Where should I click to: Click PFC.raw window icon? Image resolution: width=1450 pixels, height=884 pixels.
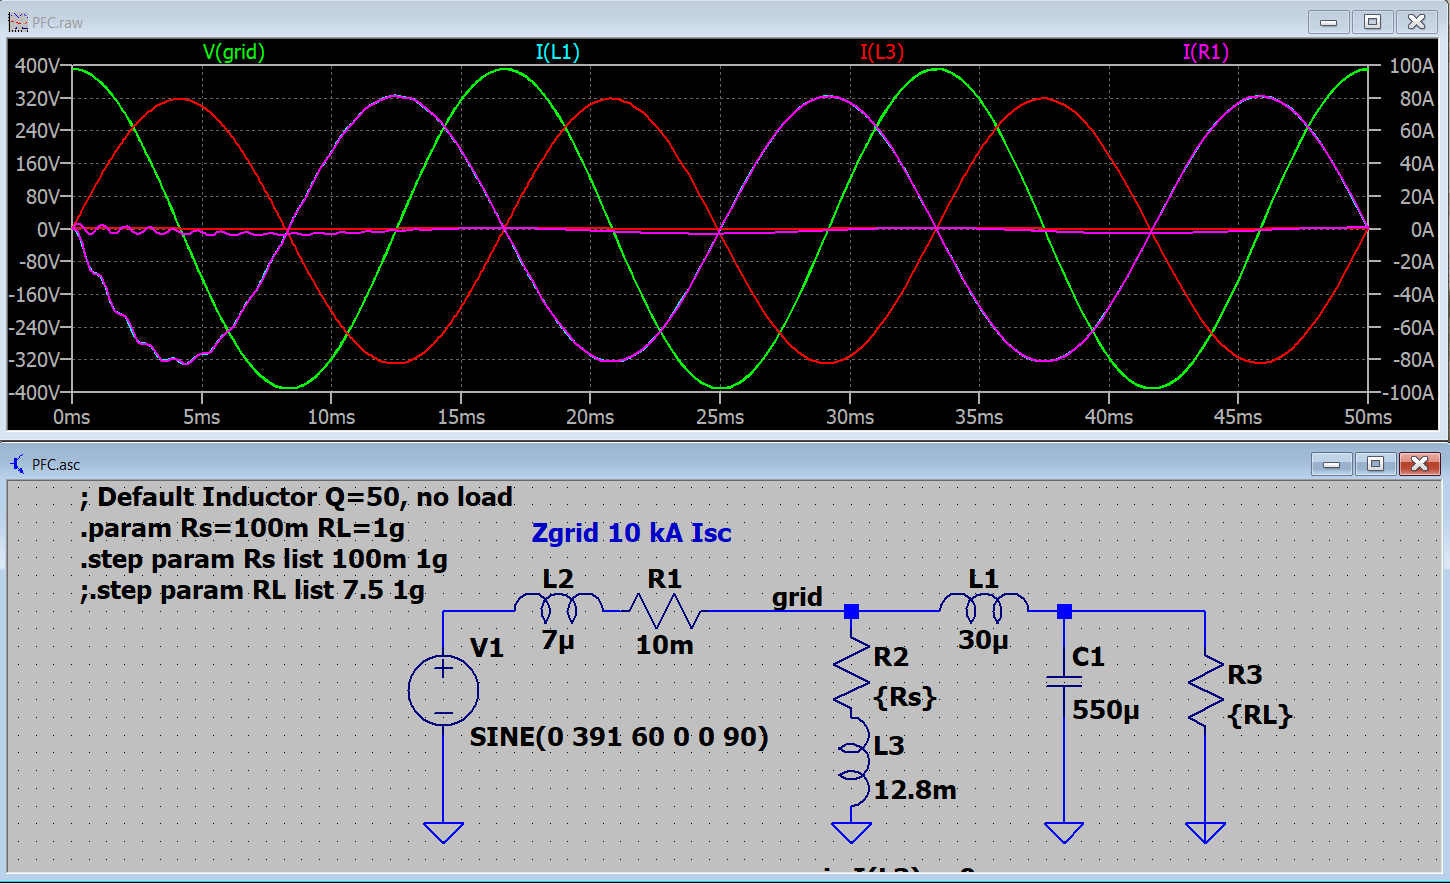click(18, 22)
